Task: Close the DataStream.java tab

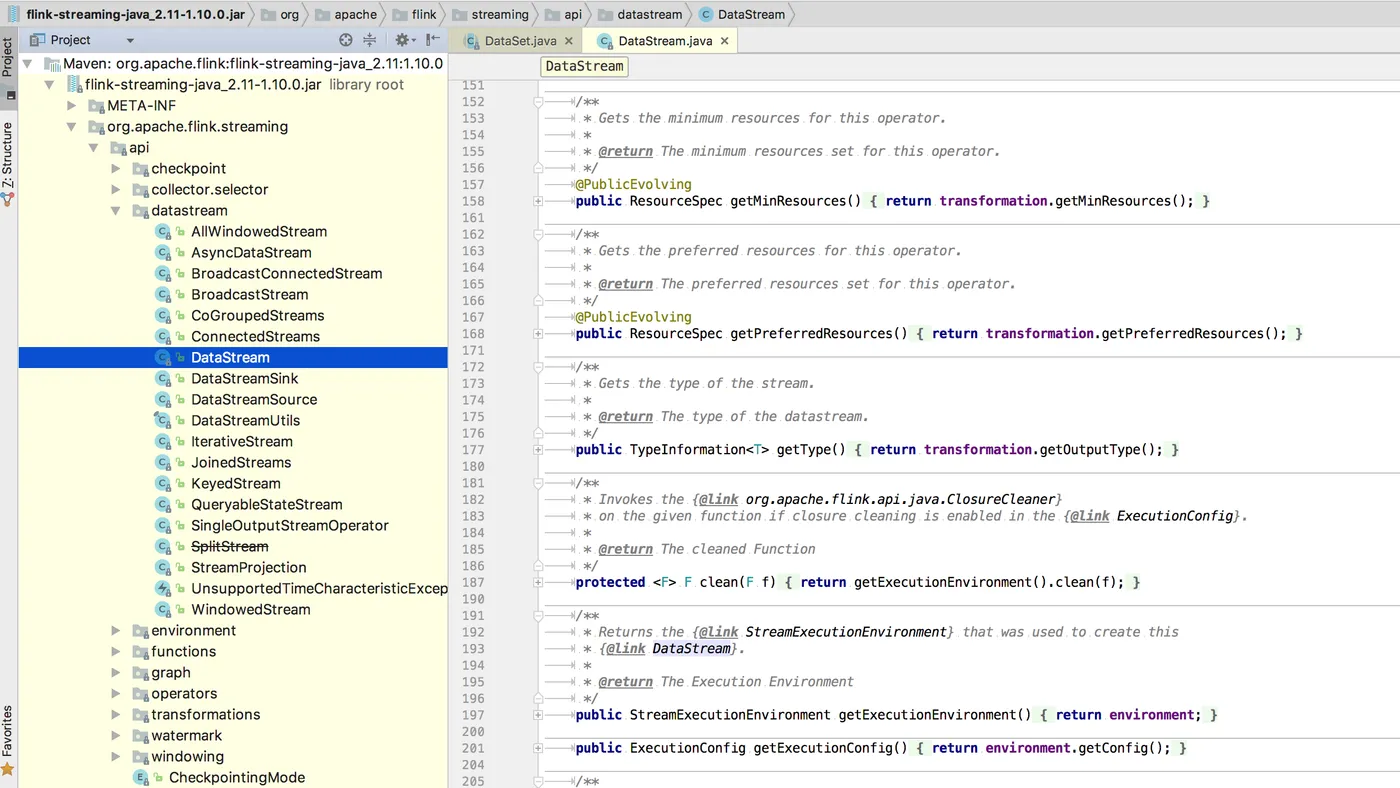Action: (725, 41)
